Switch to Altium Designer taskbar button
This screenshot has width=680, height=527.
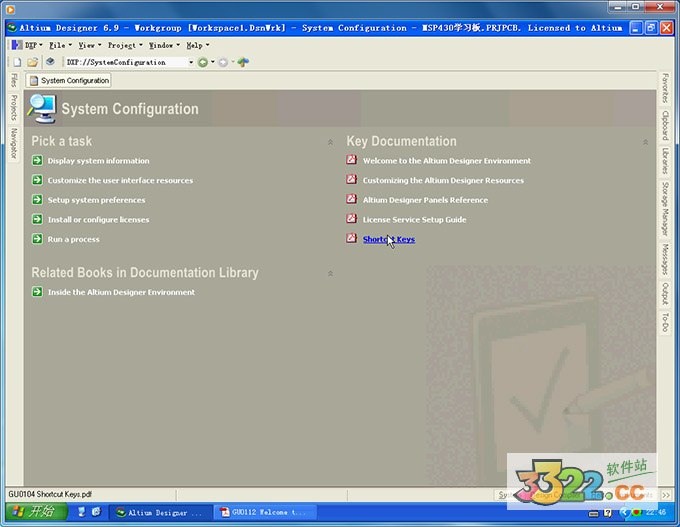click(159, 512)
